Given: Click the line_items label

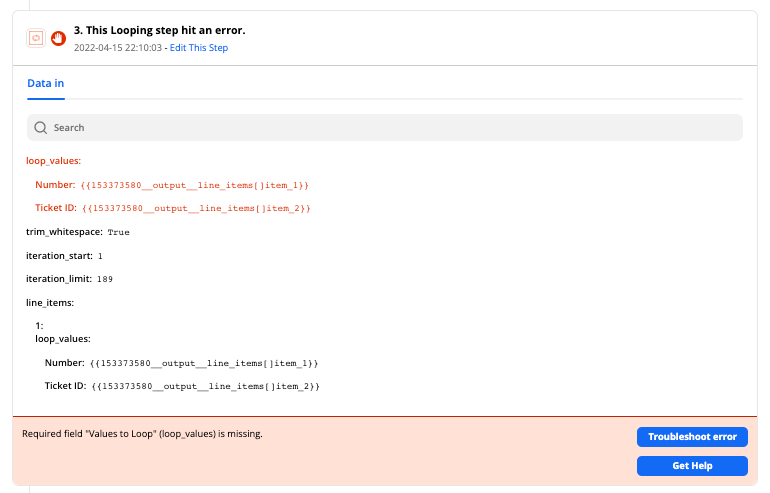Looking at the screenshot, I should tap(50, 302).
